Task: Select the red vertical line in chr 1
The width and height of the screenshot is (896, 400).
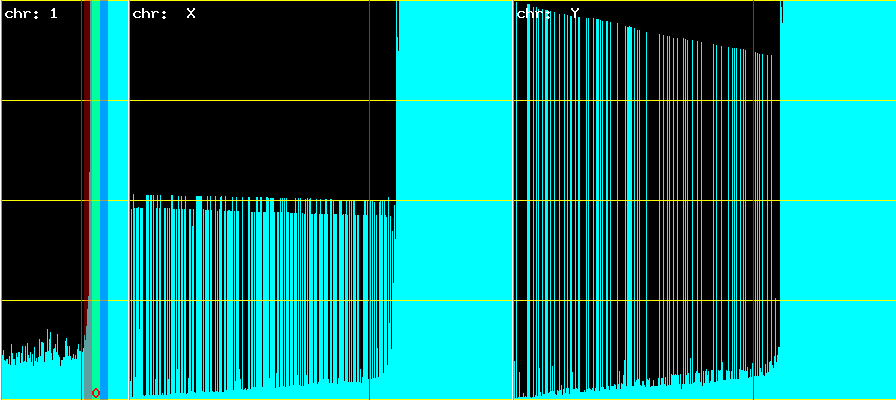Action: click(x=82, y=150)
